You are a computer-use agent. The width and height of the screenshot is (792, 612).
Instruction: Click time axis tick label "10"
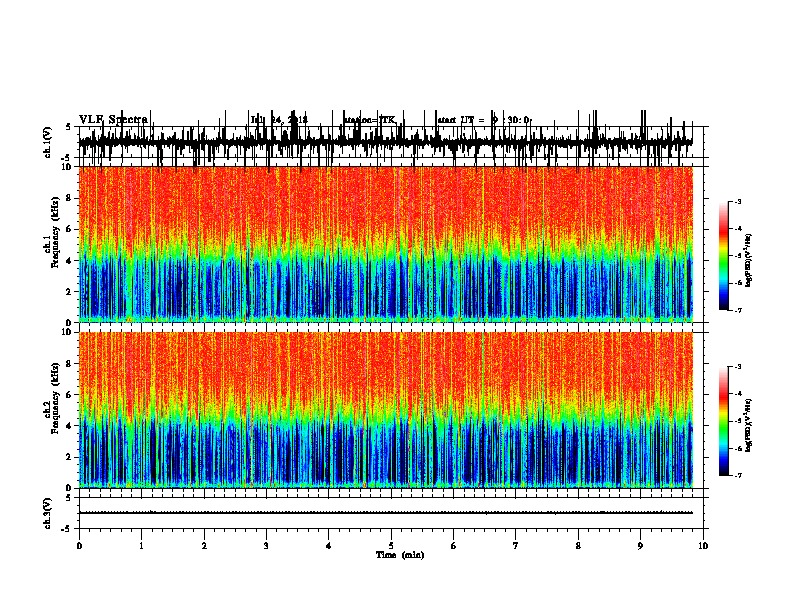tap(703, 546)
